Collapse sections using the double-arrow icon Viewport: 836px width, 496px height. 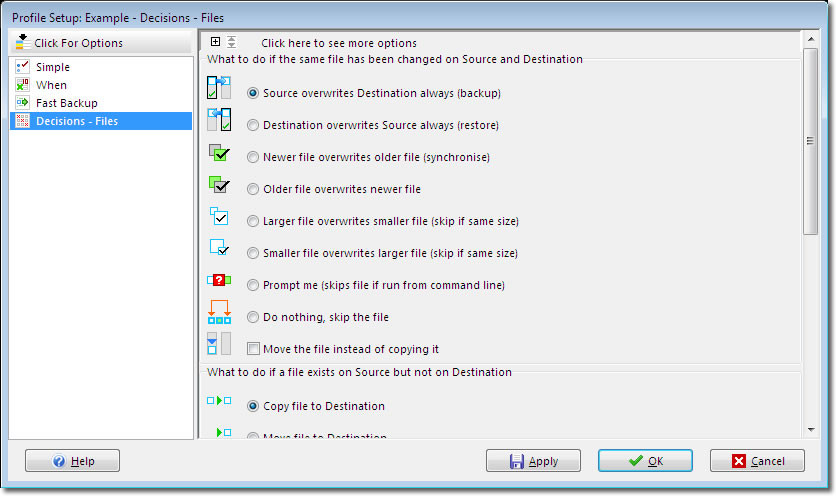coord(231,42)
